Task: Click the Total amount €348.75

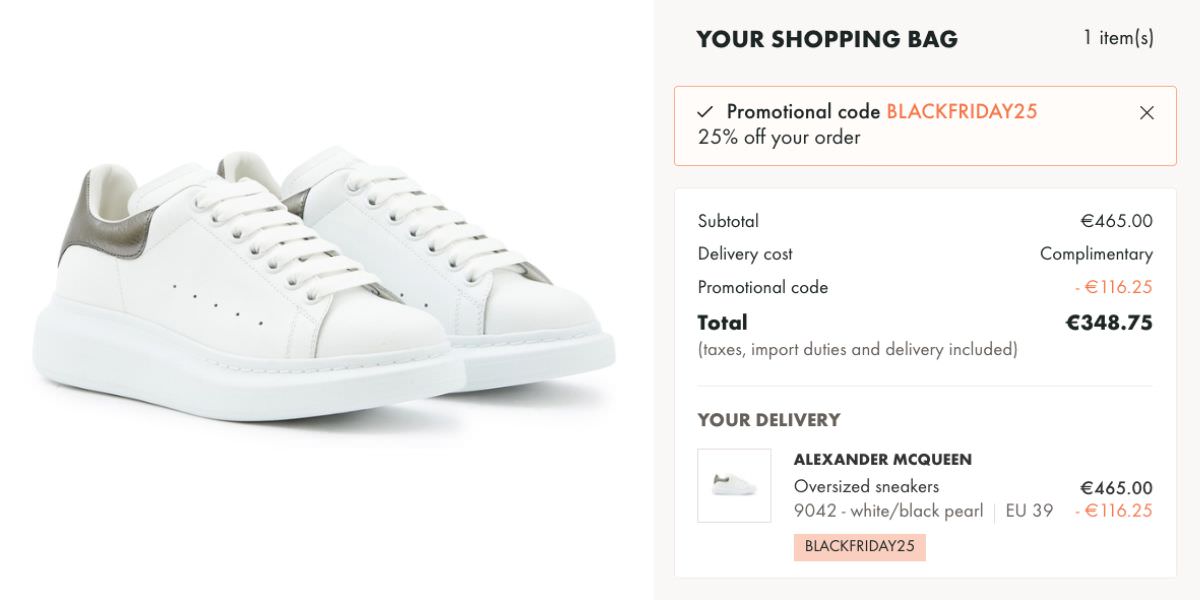Action: pyautogui.click(x=1109, y=323)
